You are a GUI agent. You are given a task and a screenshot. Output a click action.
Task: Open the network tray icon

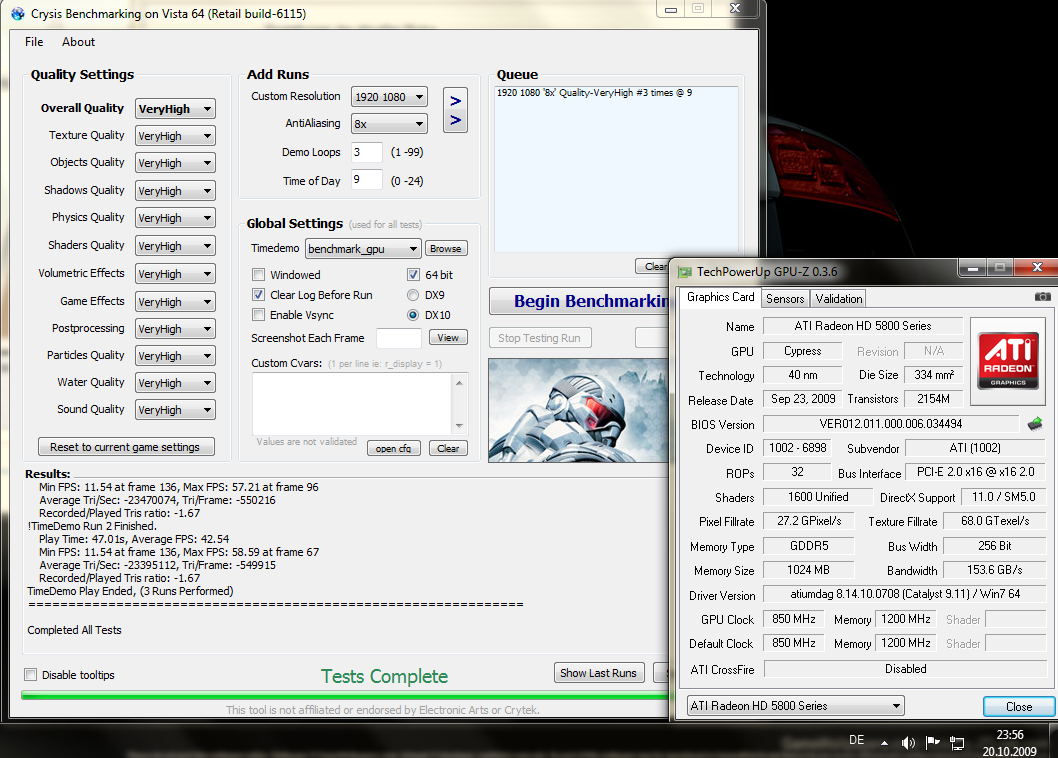coord(957,743)
